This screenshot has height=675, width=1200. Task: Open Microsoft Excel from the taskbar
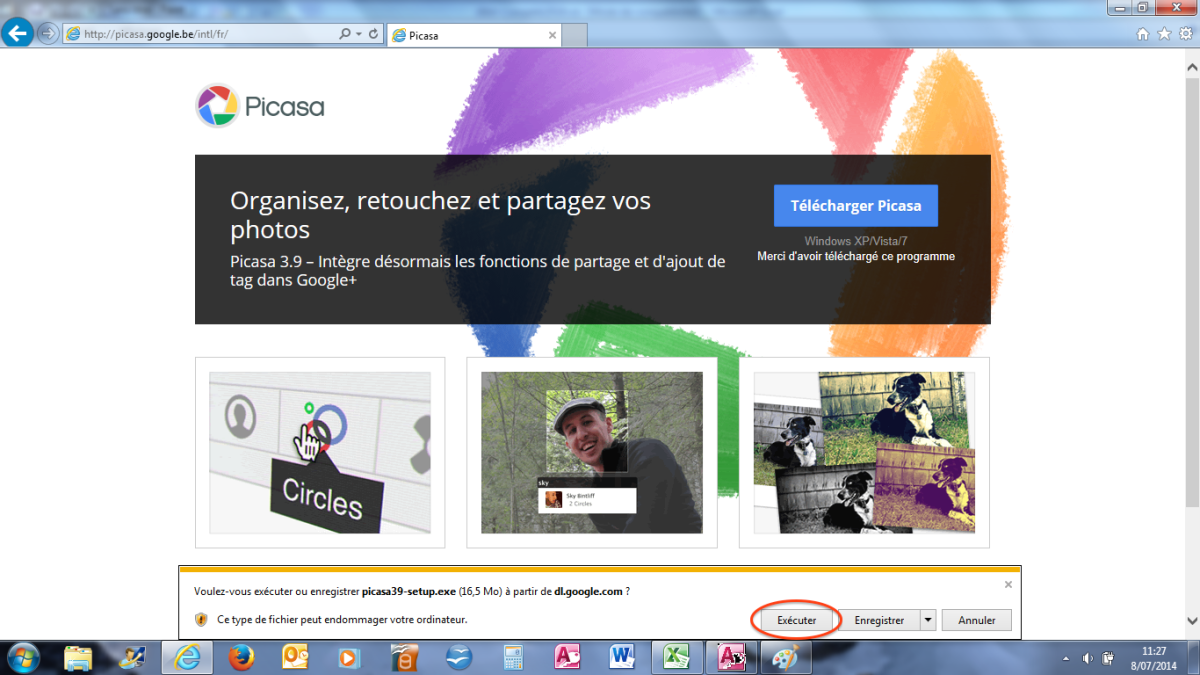[x=677, y=657]
